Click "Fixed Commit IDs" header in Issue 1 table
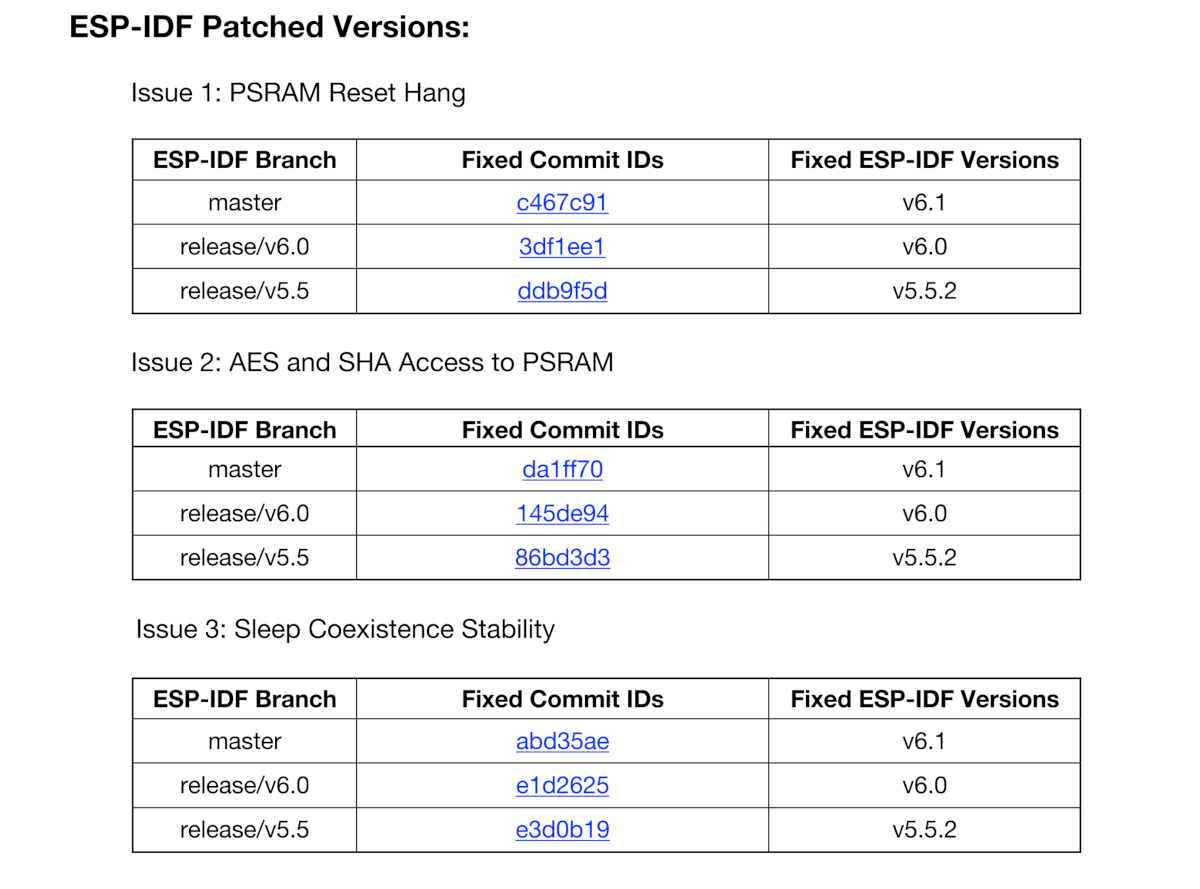Screen dimensions: 1200x889 [562, 160]
